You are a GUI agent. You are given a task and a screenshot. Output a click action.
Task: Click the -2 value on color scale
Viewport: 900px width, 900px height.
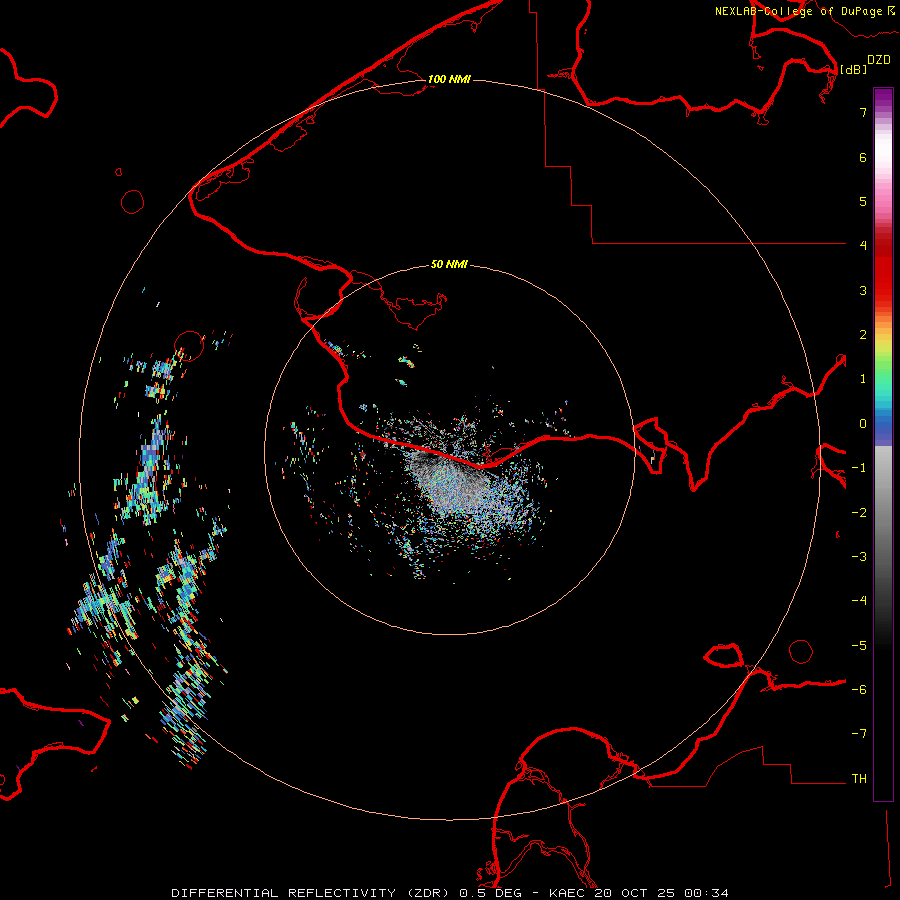(859, 513)
